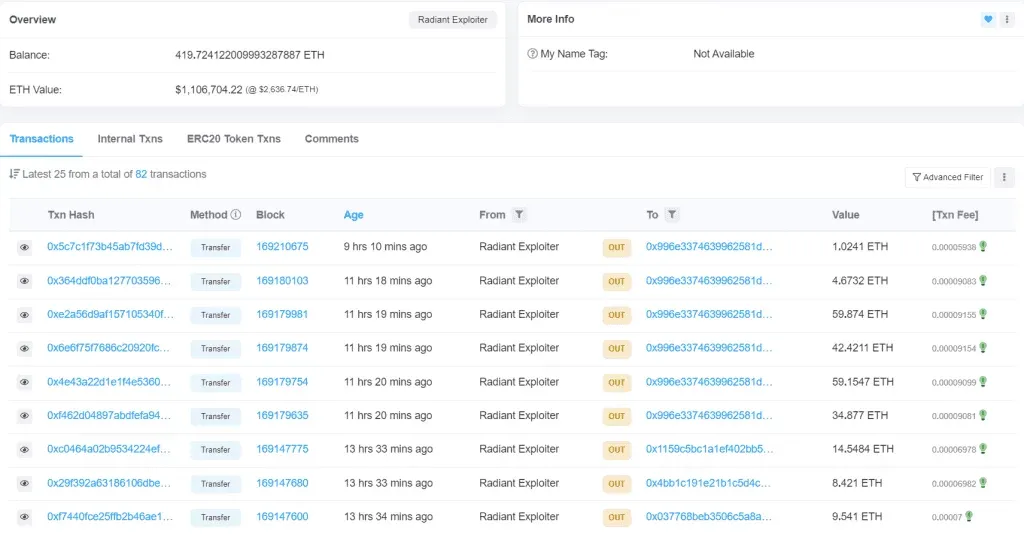Open block 169210675 link
Viewport: 1024px width, 534px height.
[282, 247]
